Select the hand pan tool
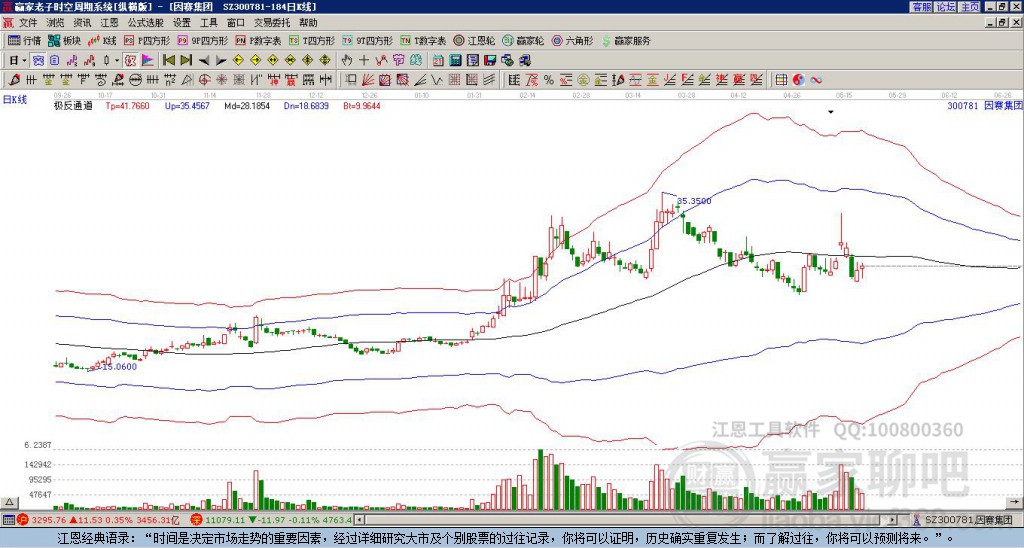Image resolution: width=1024 pixels, height=548 pixels. 347,61
